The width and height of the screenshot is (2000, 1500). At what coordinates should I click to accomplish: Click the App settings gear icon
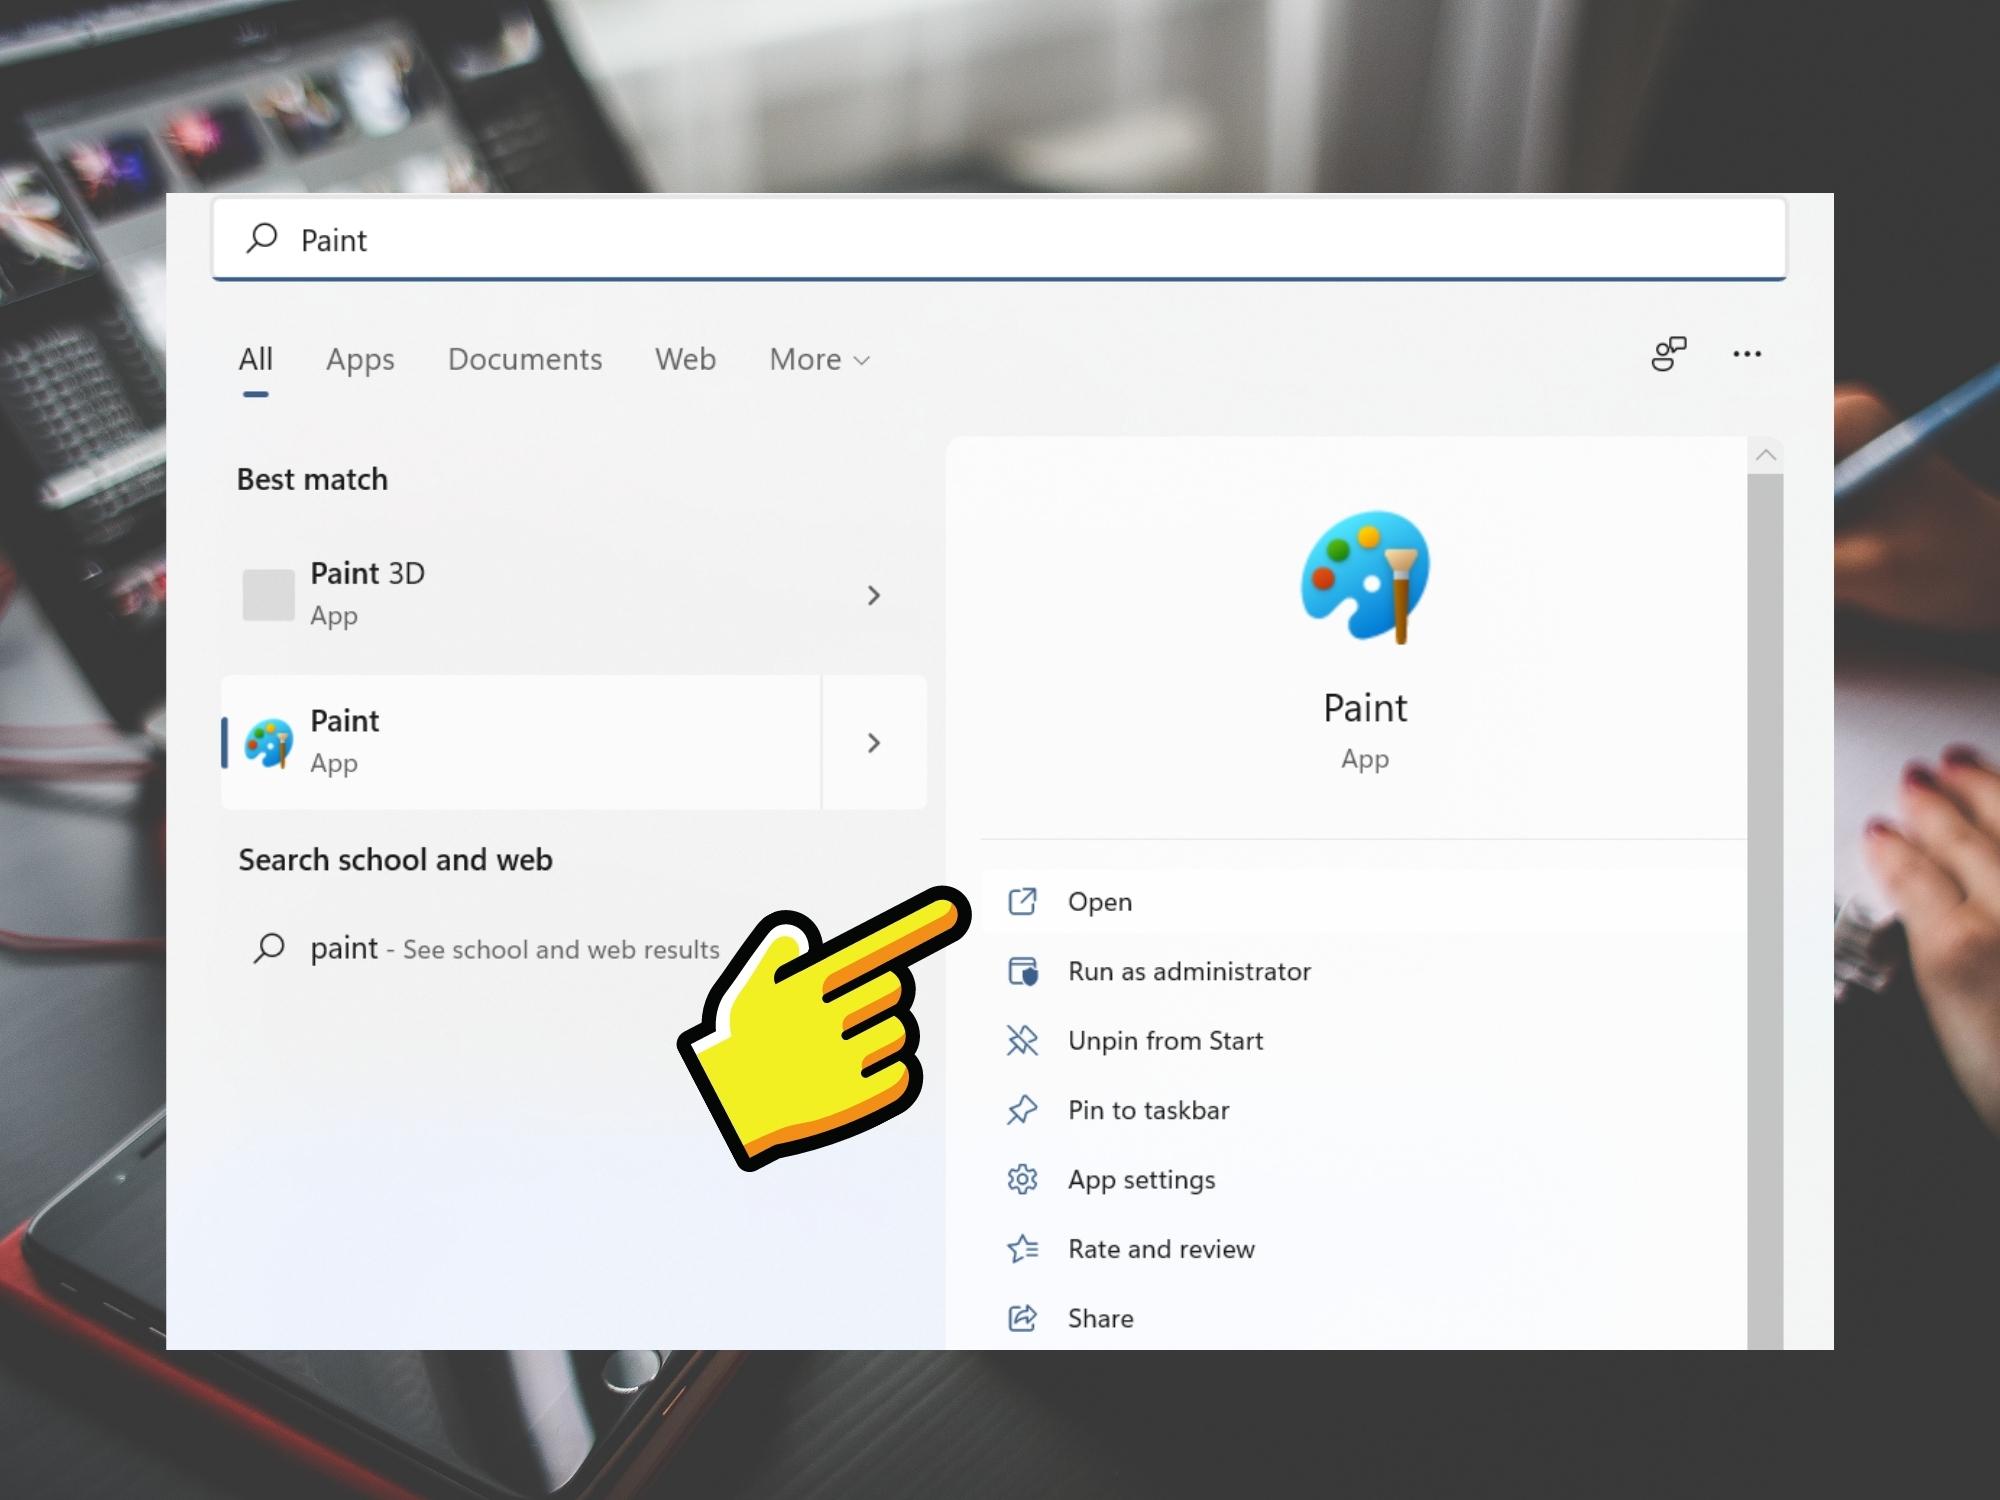click(1022, 1179)
